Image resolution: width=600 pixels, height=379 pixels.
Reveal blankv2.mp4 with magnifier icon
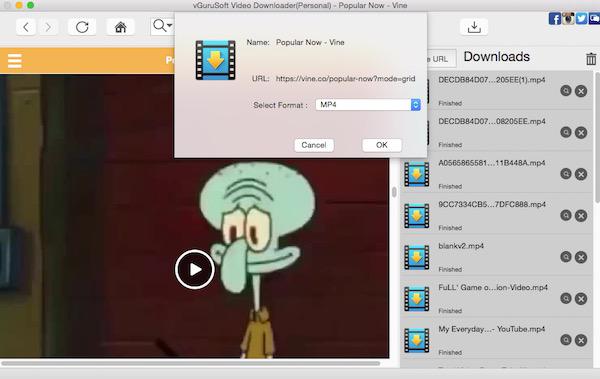566,257
